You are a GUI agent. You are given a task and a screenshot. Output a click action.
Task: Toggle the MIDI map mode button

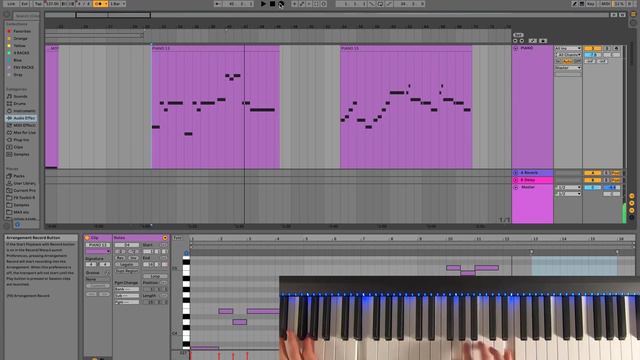pos(606,4)
